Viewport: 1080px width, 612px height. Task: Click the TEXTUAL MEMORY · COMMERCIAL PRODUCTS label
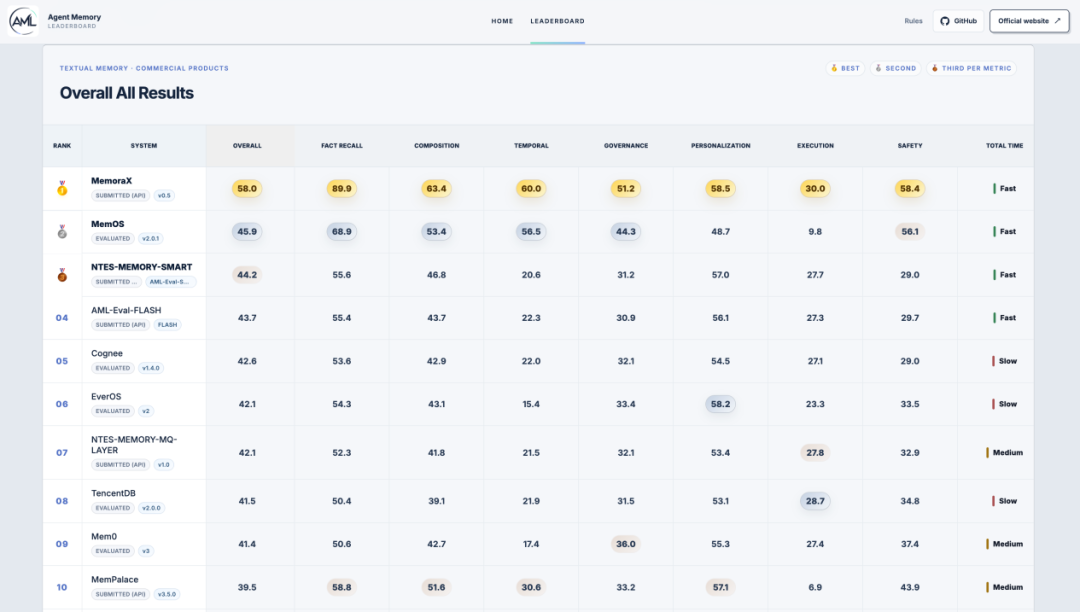point(144,68)
